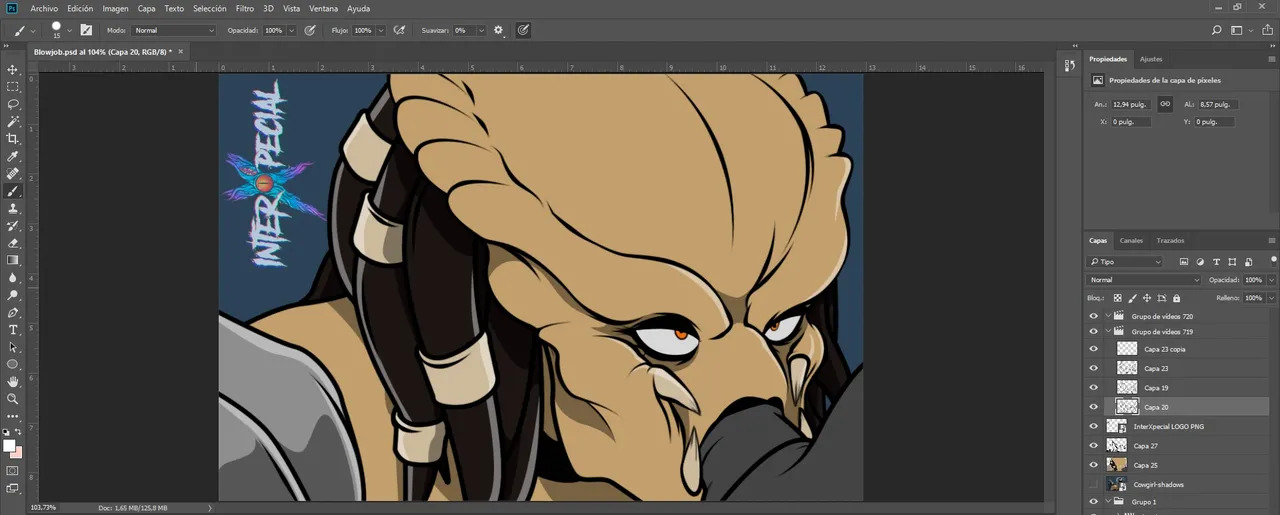The width and height of the screenshot is (1280, 515).
Task: Open the Selección menu
Action: (209, 8)
